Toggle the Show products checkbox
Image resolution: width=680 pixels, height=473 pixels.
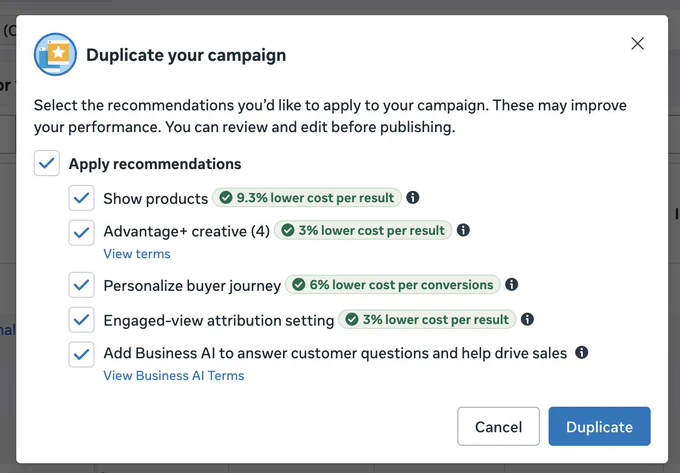click(x=82, y=198)
